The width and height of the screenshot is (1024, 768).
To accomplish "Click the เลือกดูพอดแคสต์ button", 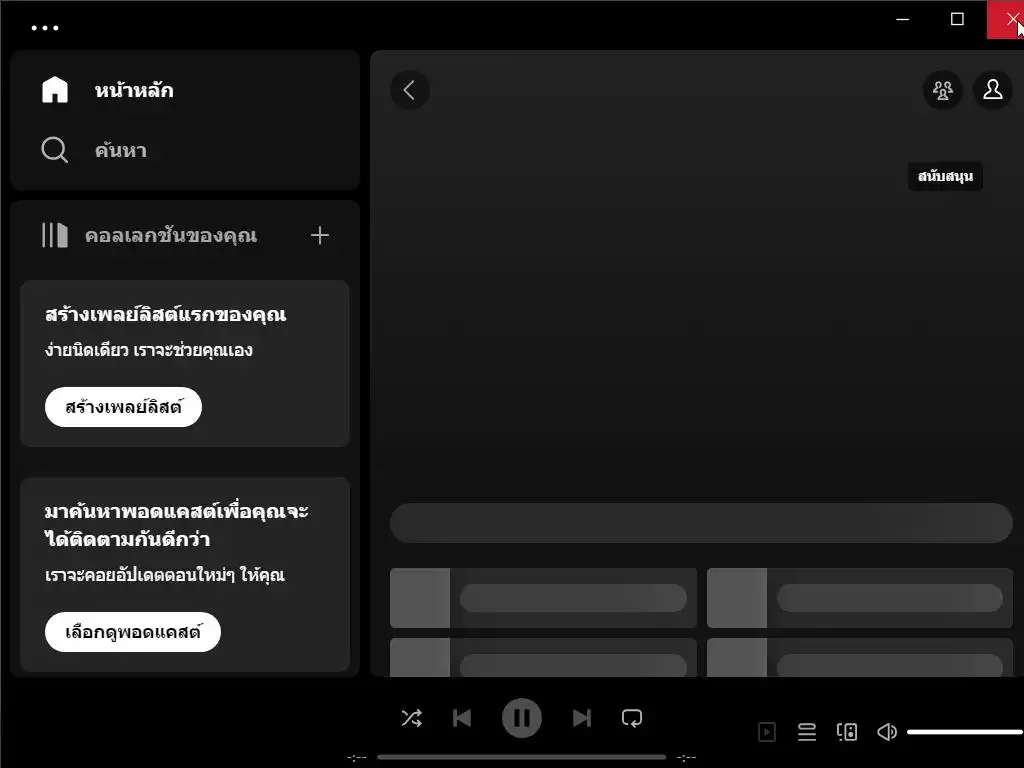I will point(133,632).
